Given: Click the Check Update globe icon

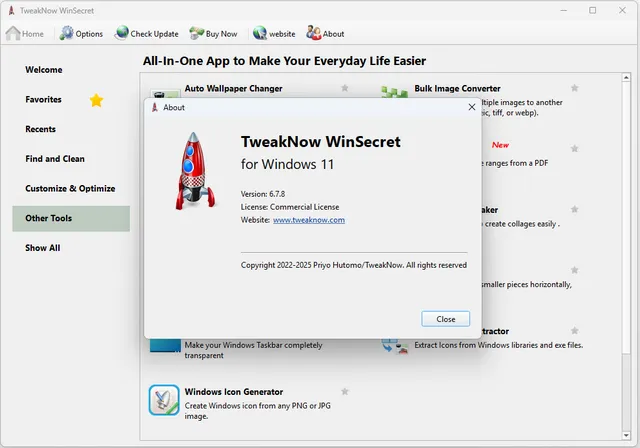Looking at the screenshot, I should coord(122,33).
